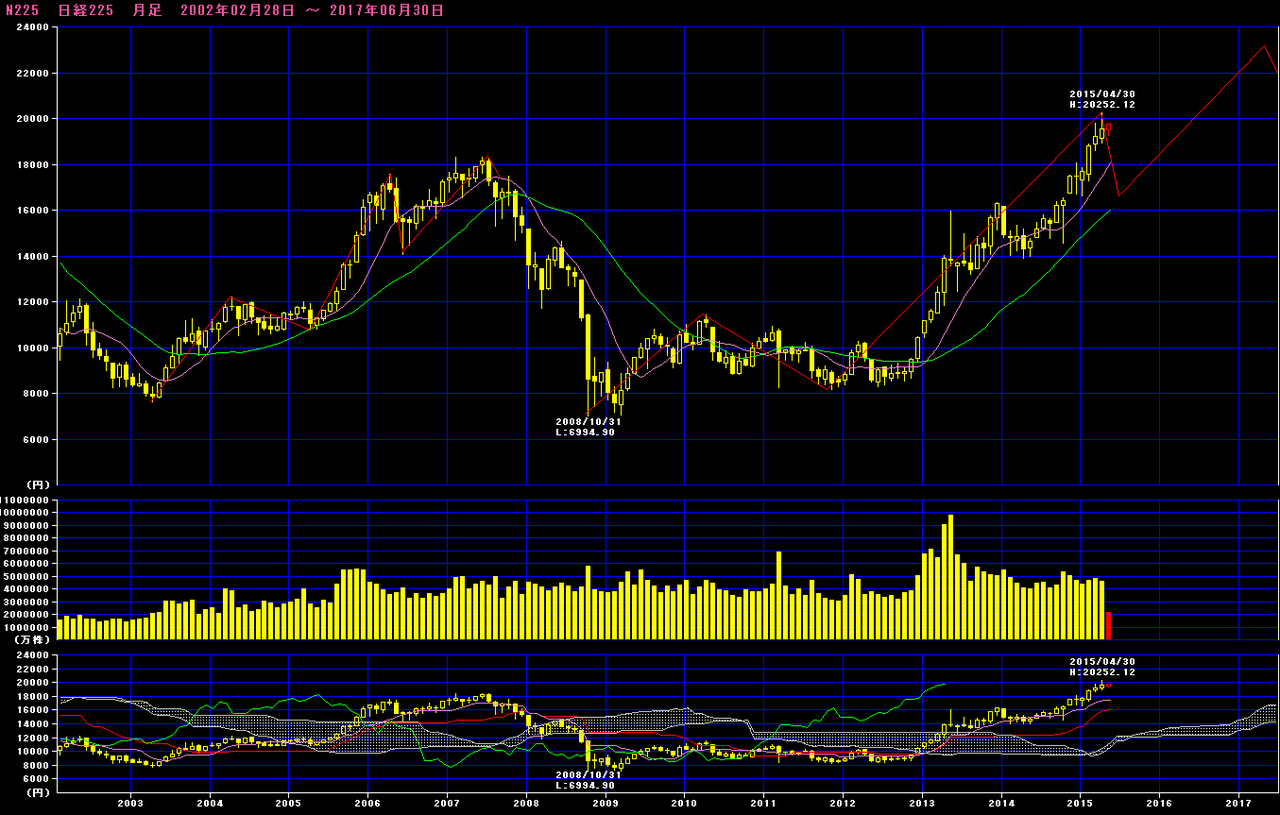Click the (円) unit label under the main price chart
Screen dimensions: 1280x815
pyautogui.click(x=36, y=485)
